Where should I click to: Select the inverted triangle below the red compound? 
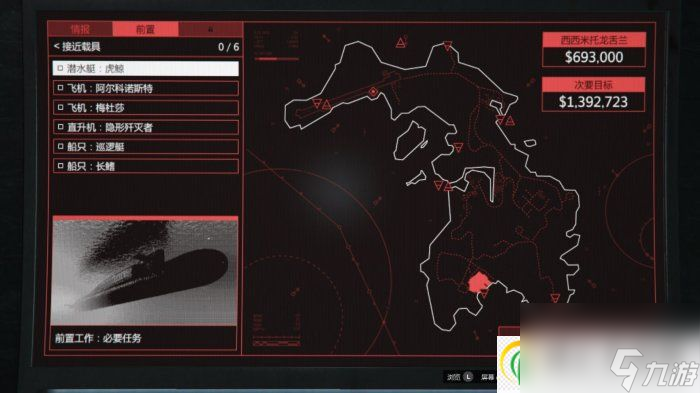click(x=484, y=293)
